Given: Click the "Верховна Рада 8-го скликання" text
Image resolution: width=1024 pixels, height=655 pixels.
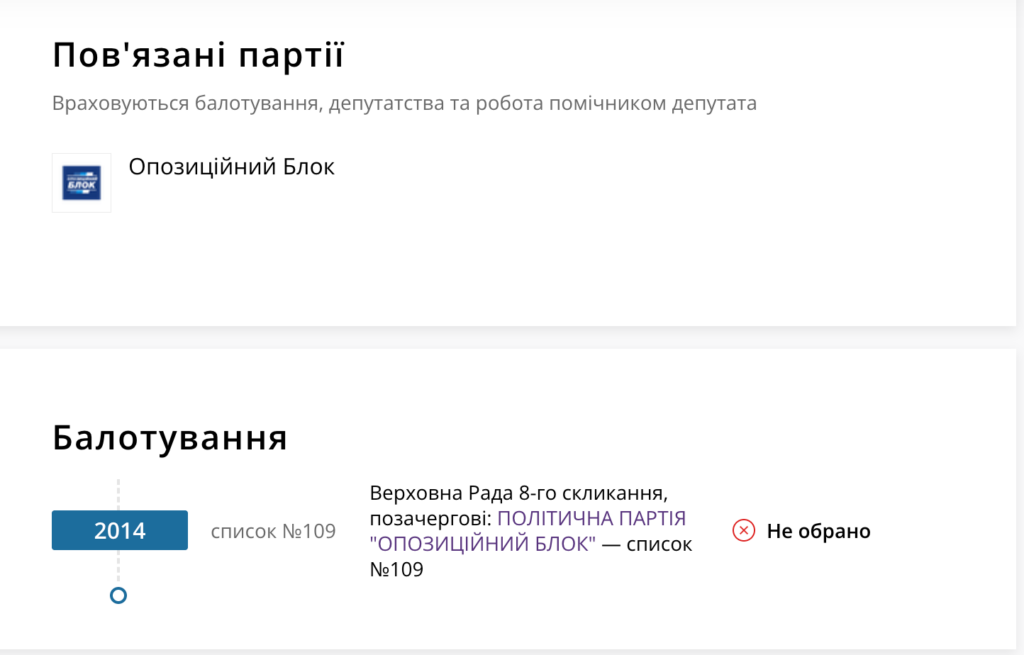Looking at the screenshot, I should pos(517,493).
